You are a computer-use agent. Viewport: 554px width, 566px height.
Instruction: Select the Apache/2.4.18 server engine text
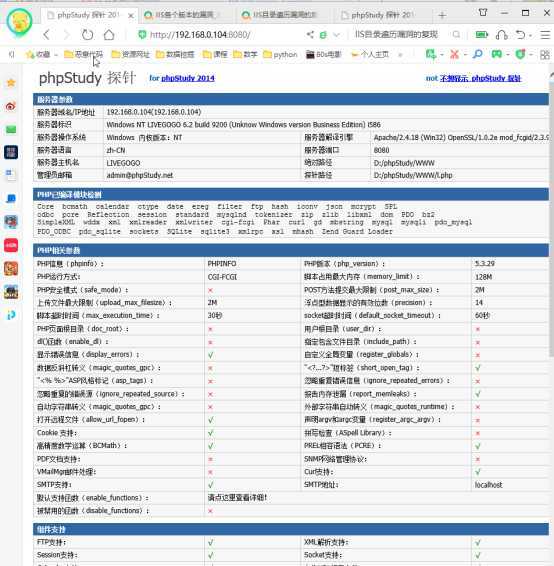point(461,138)
